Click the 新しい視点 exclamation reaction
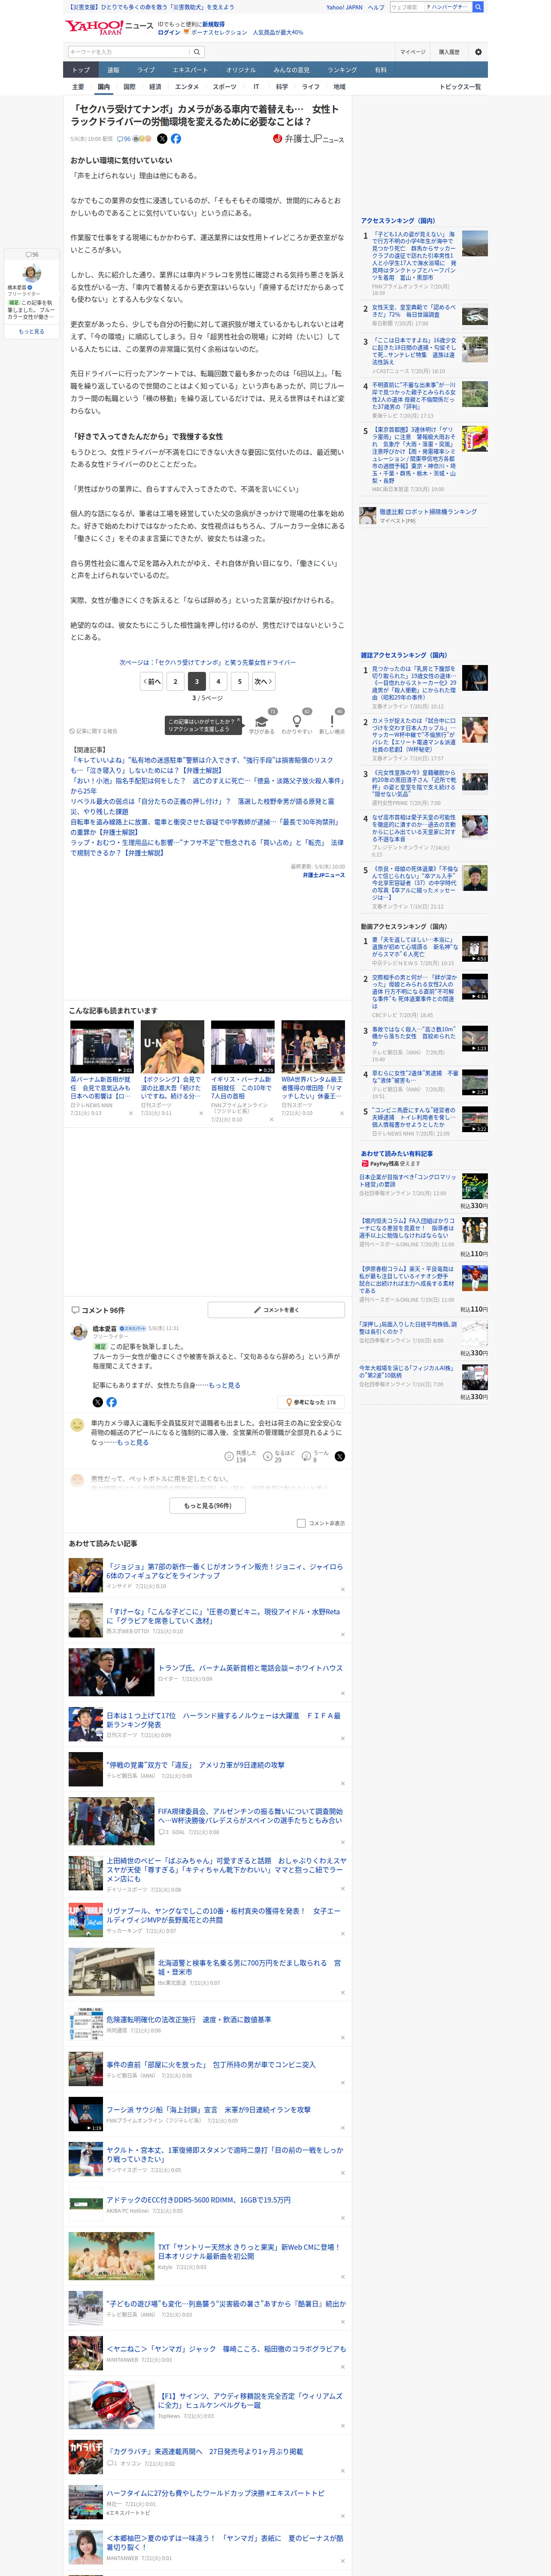 pyautogui.click(x=332, y=723)
